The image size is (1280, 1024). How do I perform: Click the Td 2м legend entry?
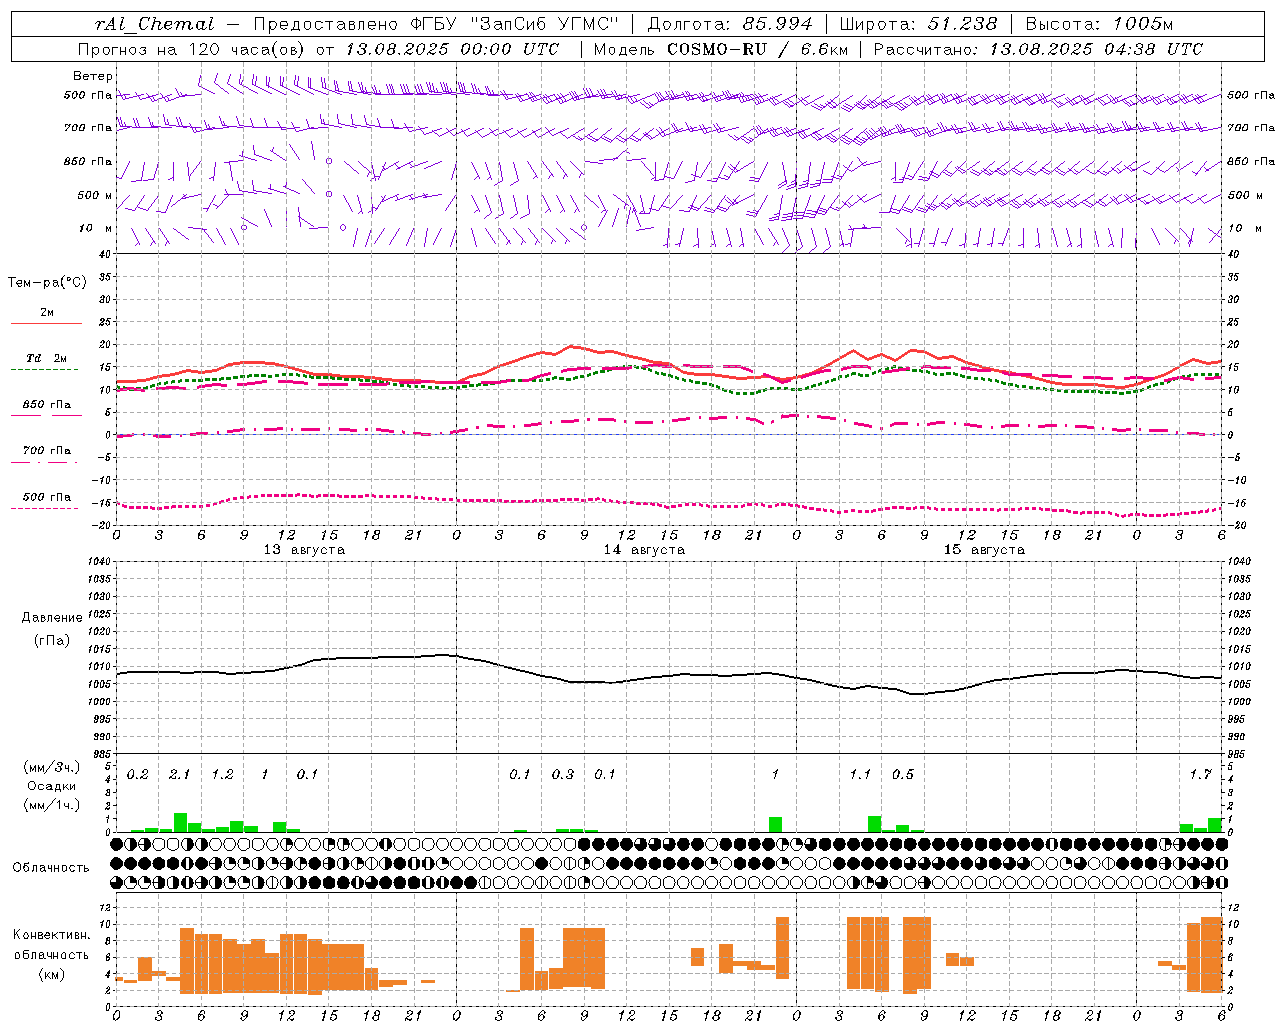[x=46, y=358]
